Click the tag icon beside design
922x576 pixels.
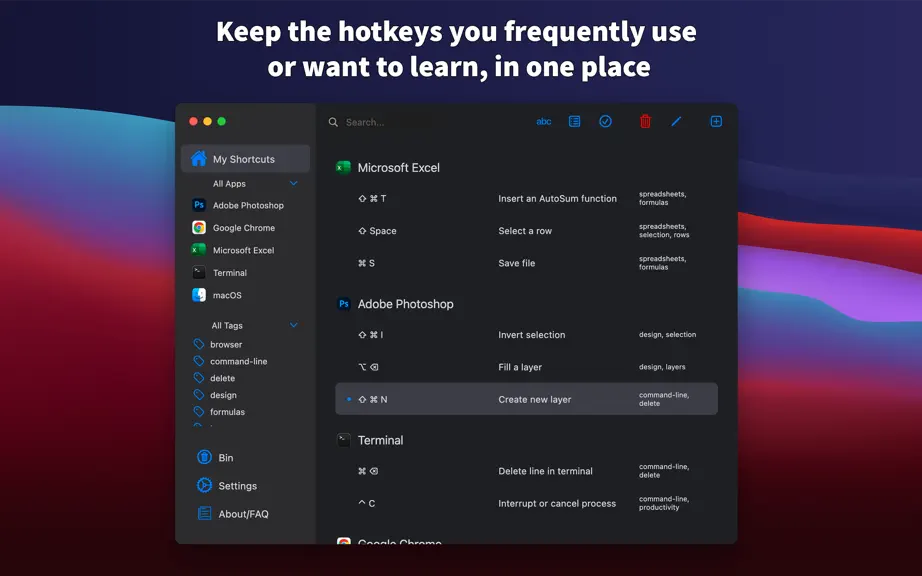click(x=199, y=394)
